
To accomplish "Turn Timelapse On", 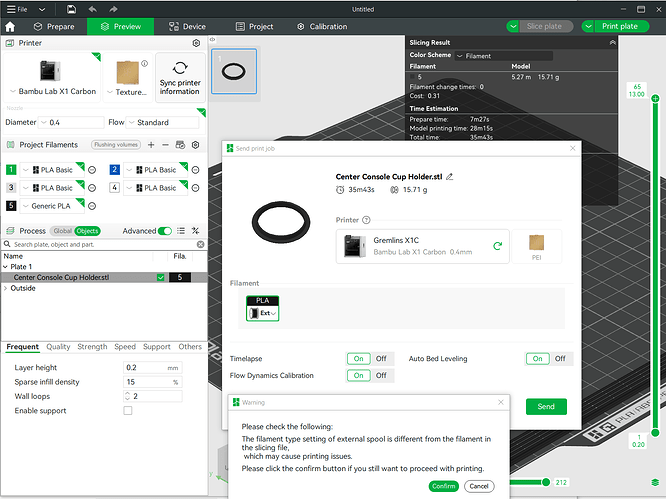I will coord(358,358).
